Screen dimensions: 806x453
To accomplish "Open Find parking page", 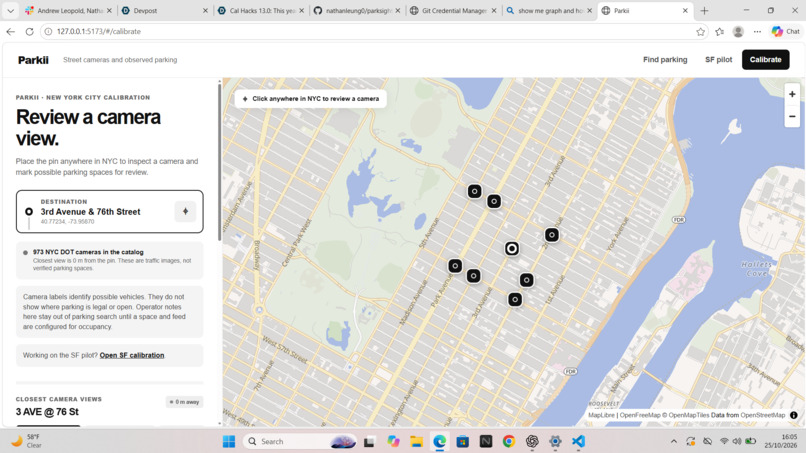I will (x=665, y=60).
